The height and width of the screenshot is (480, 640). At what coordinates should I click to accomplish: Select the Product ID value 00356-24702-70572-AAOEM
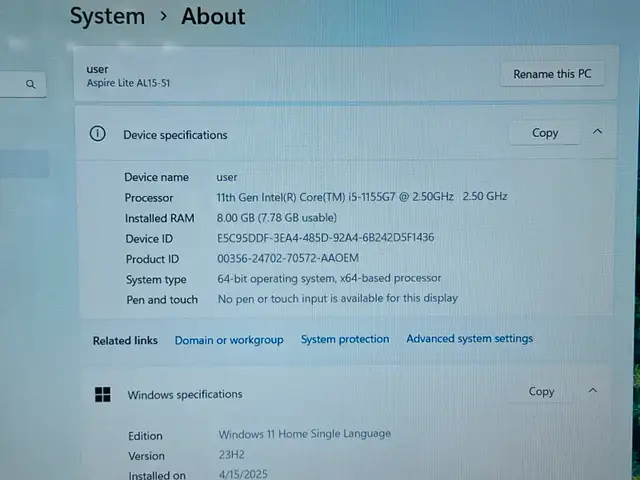pyautogui.click(x=288, y=258)
